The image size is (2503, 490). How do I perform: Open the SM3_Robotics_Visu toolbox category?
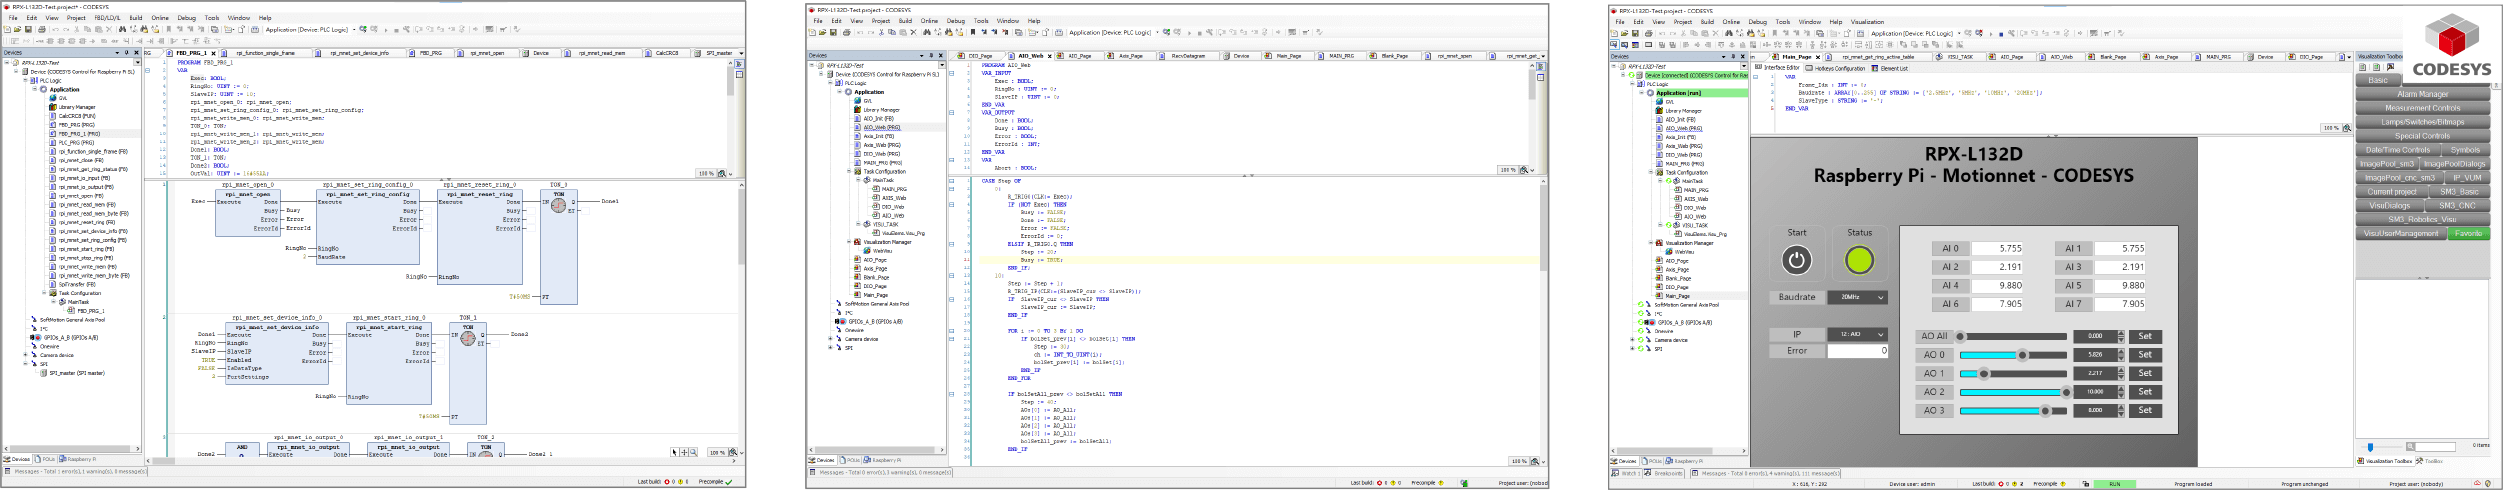2422,219
